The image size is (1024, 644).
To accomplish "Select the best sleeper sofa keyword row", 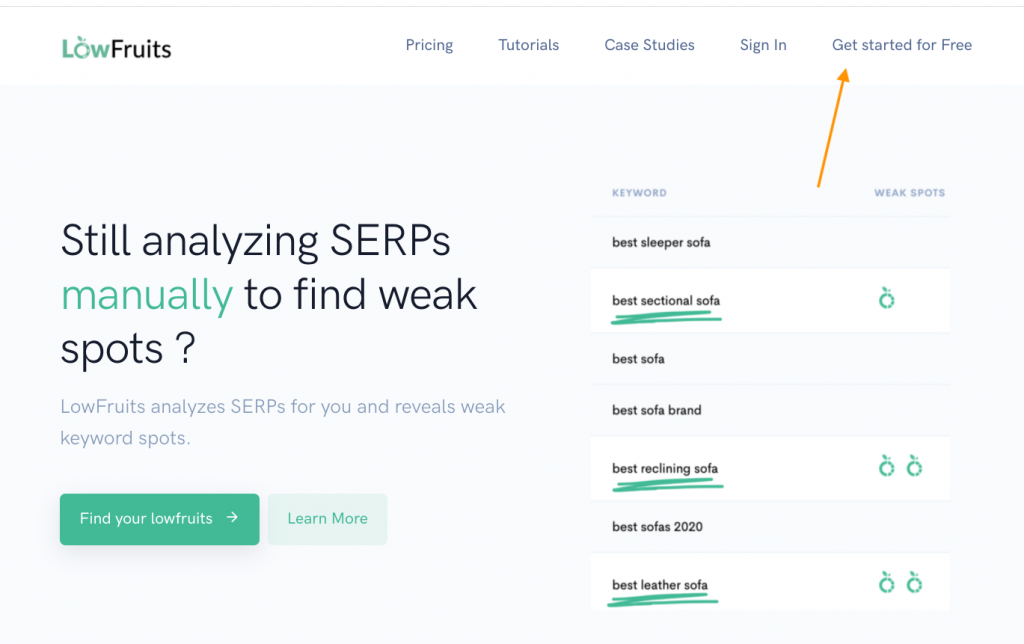I will coord(770,242).
